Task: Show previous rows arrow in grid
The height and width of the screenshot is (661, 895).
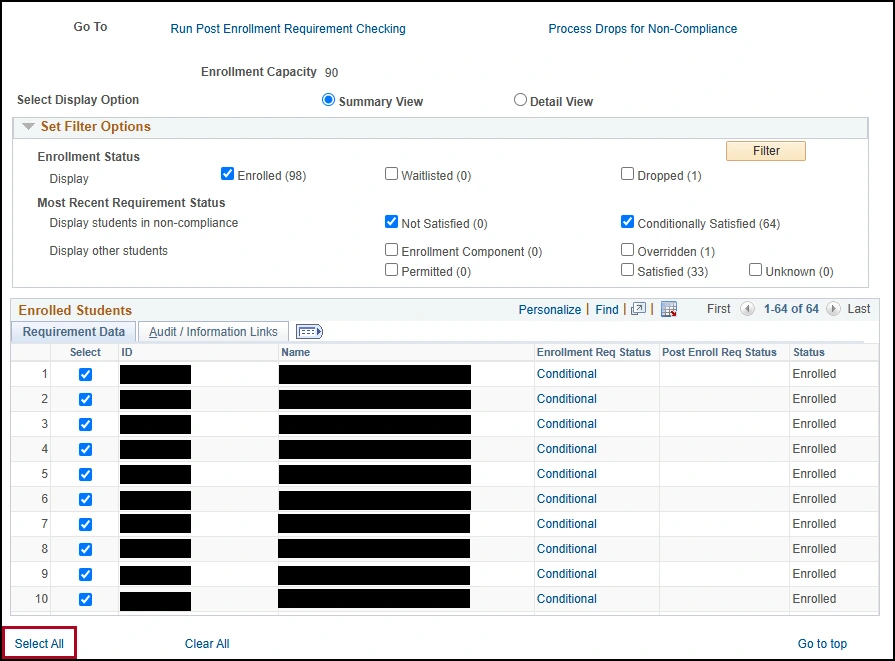Action: pyautogui.click(x=747, y=309)
